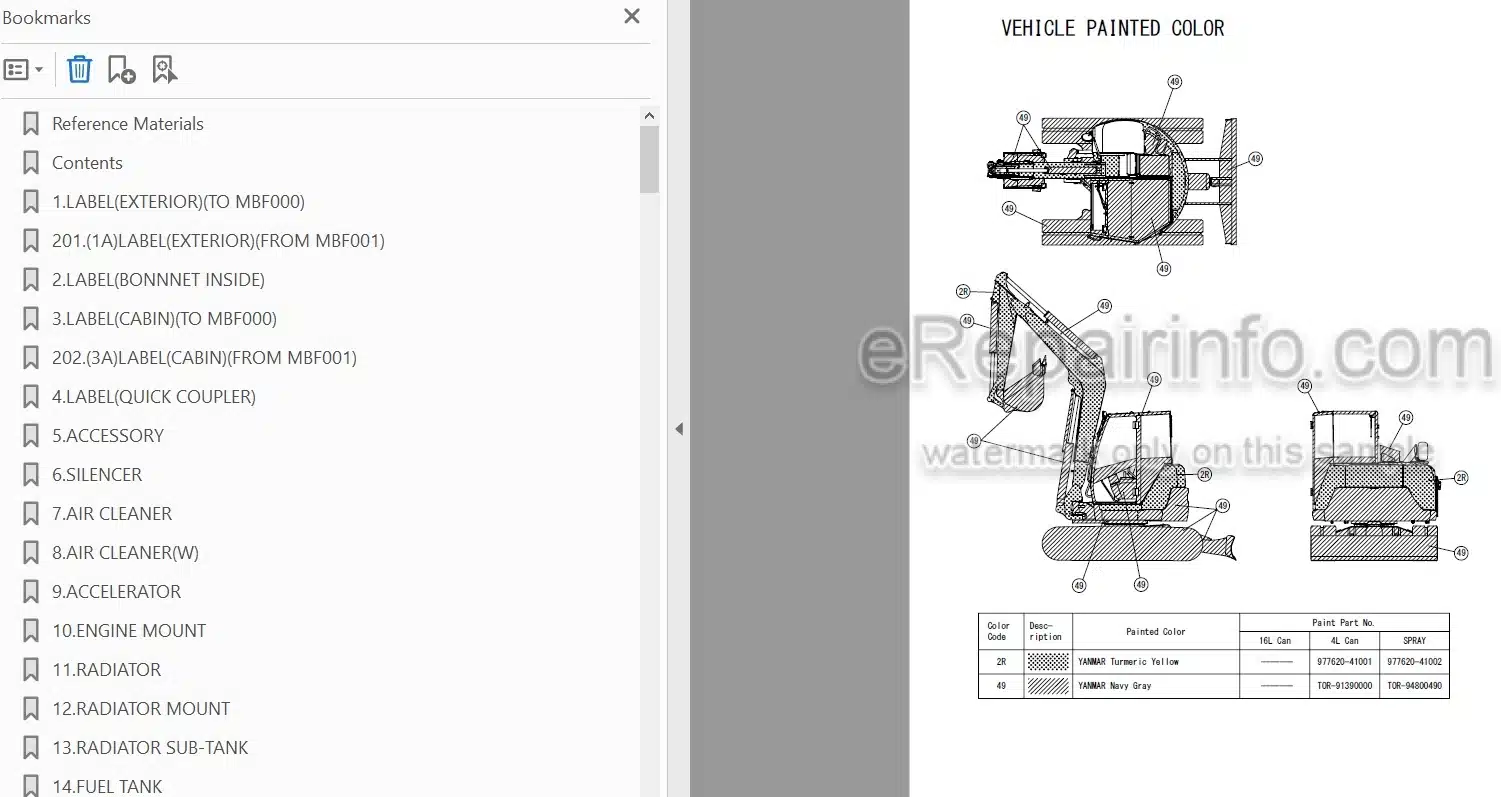Click part number 977620-41002
This screenshot has height=797, width=1501.
click(1414, 662)
